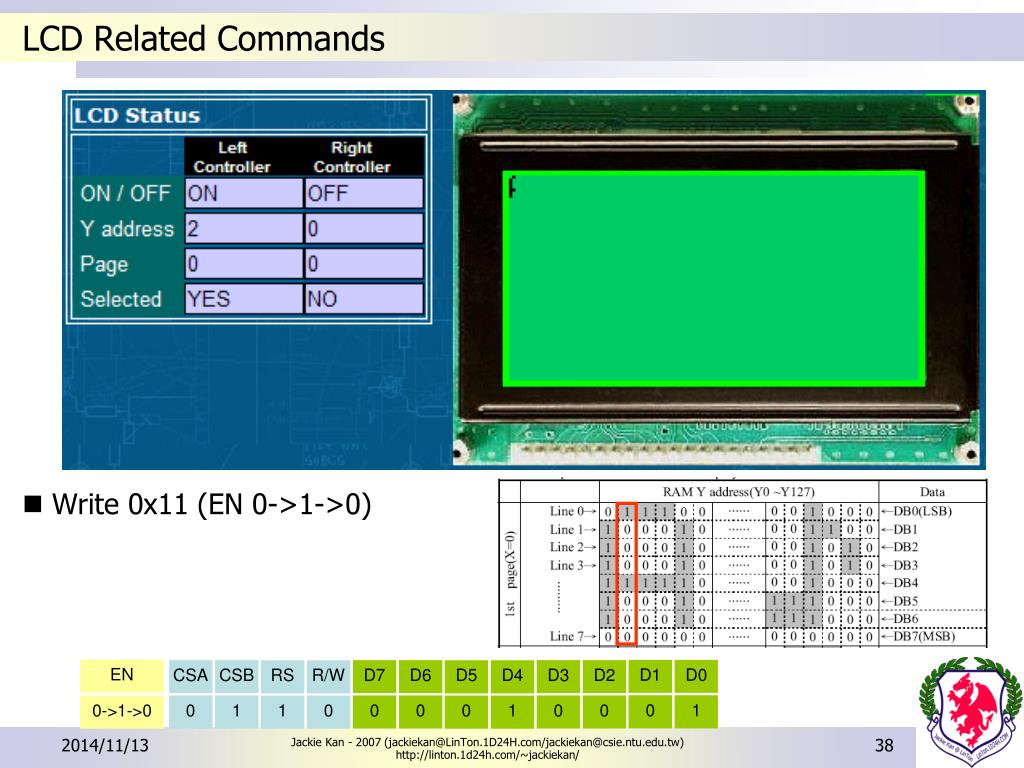Click the Selected NO field

pos(364,299)
